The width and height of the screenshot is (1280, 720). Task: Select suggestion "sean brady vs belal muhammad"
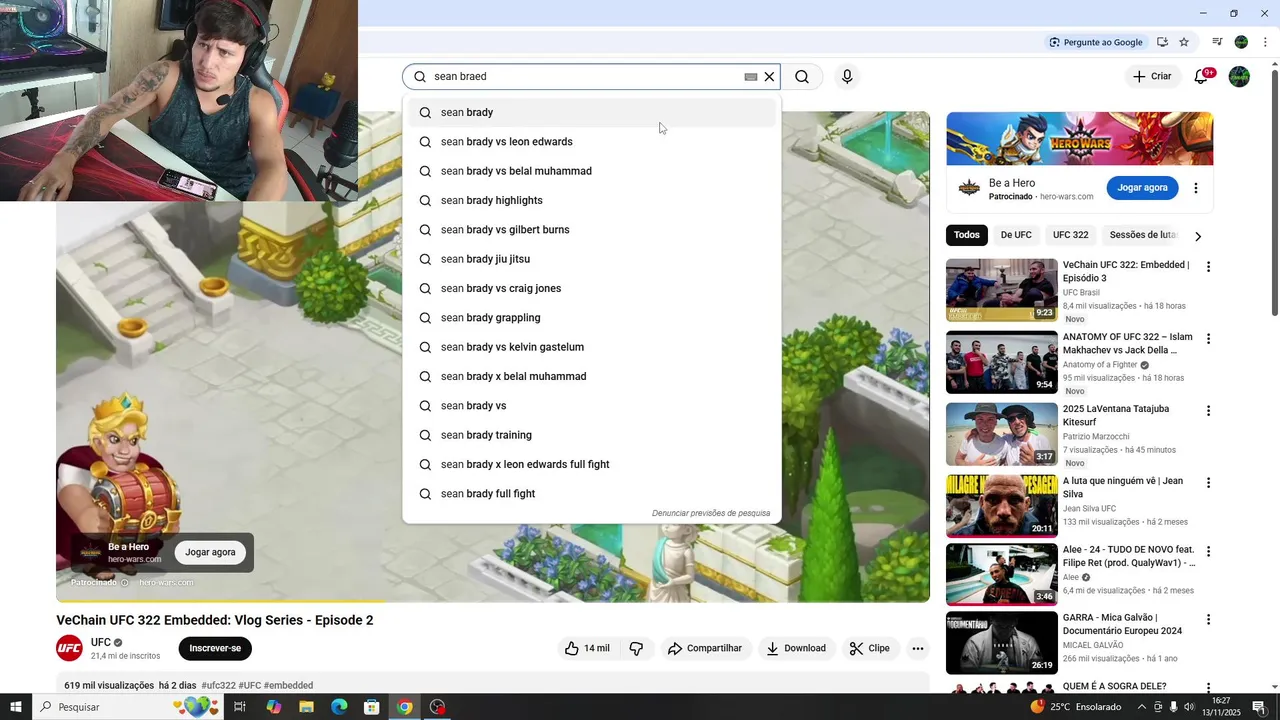pos(591,171)
